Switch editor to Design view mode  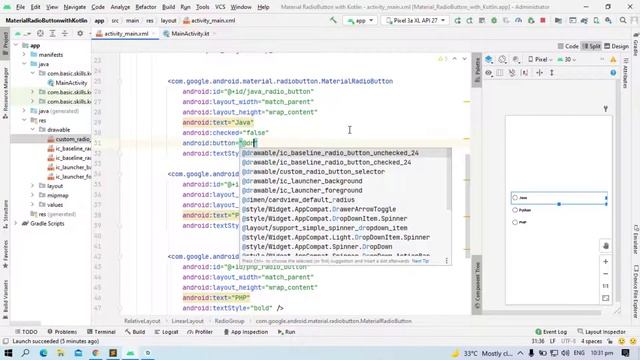coord(616,47)
